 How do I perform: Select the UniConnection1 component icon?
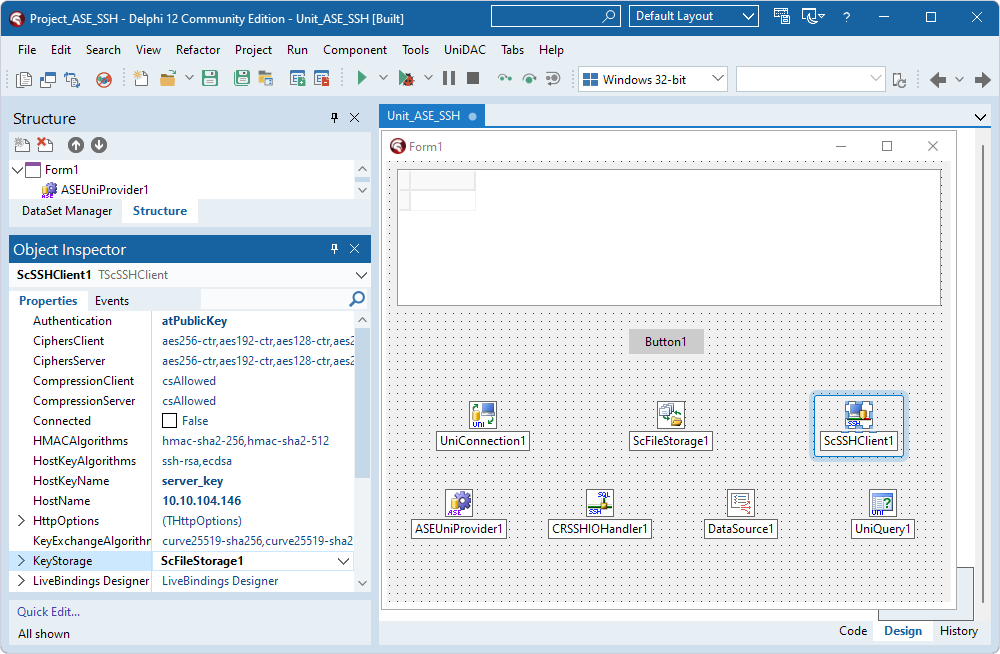click(482, 414)
